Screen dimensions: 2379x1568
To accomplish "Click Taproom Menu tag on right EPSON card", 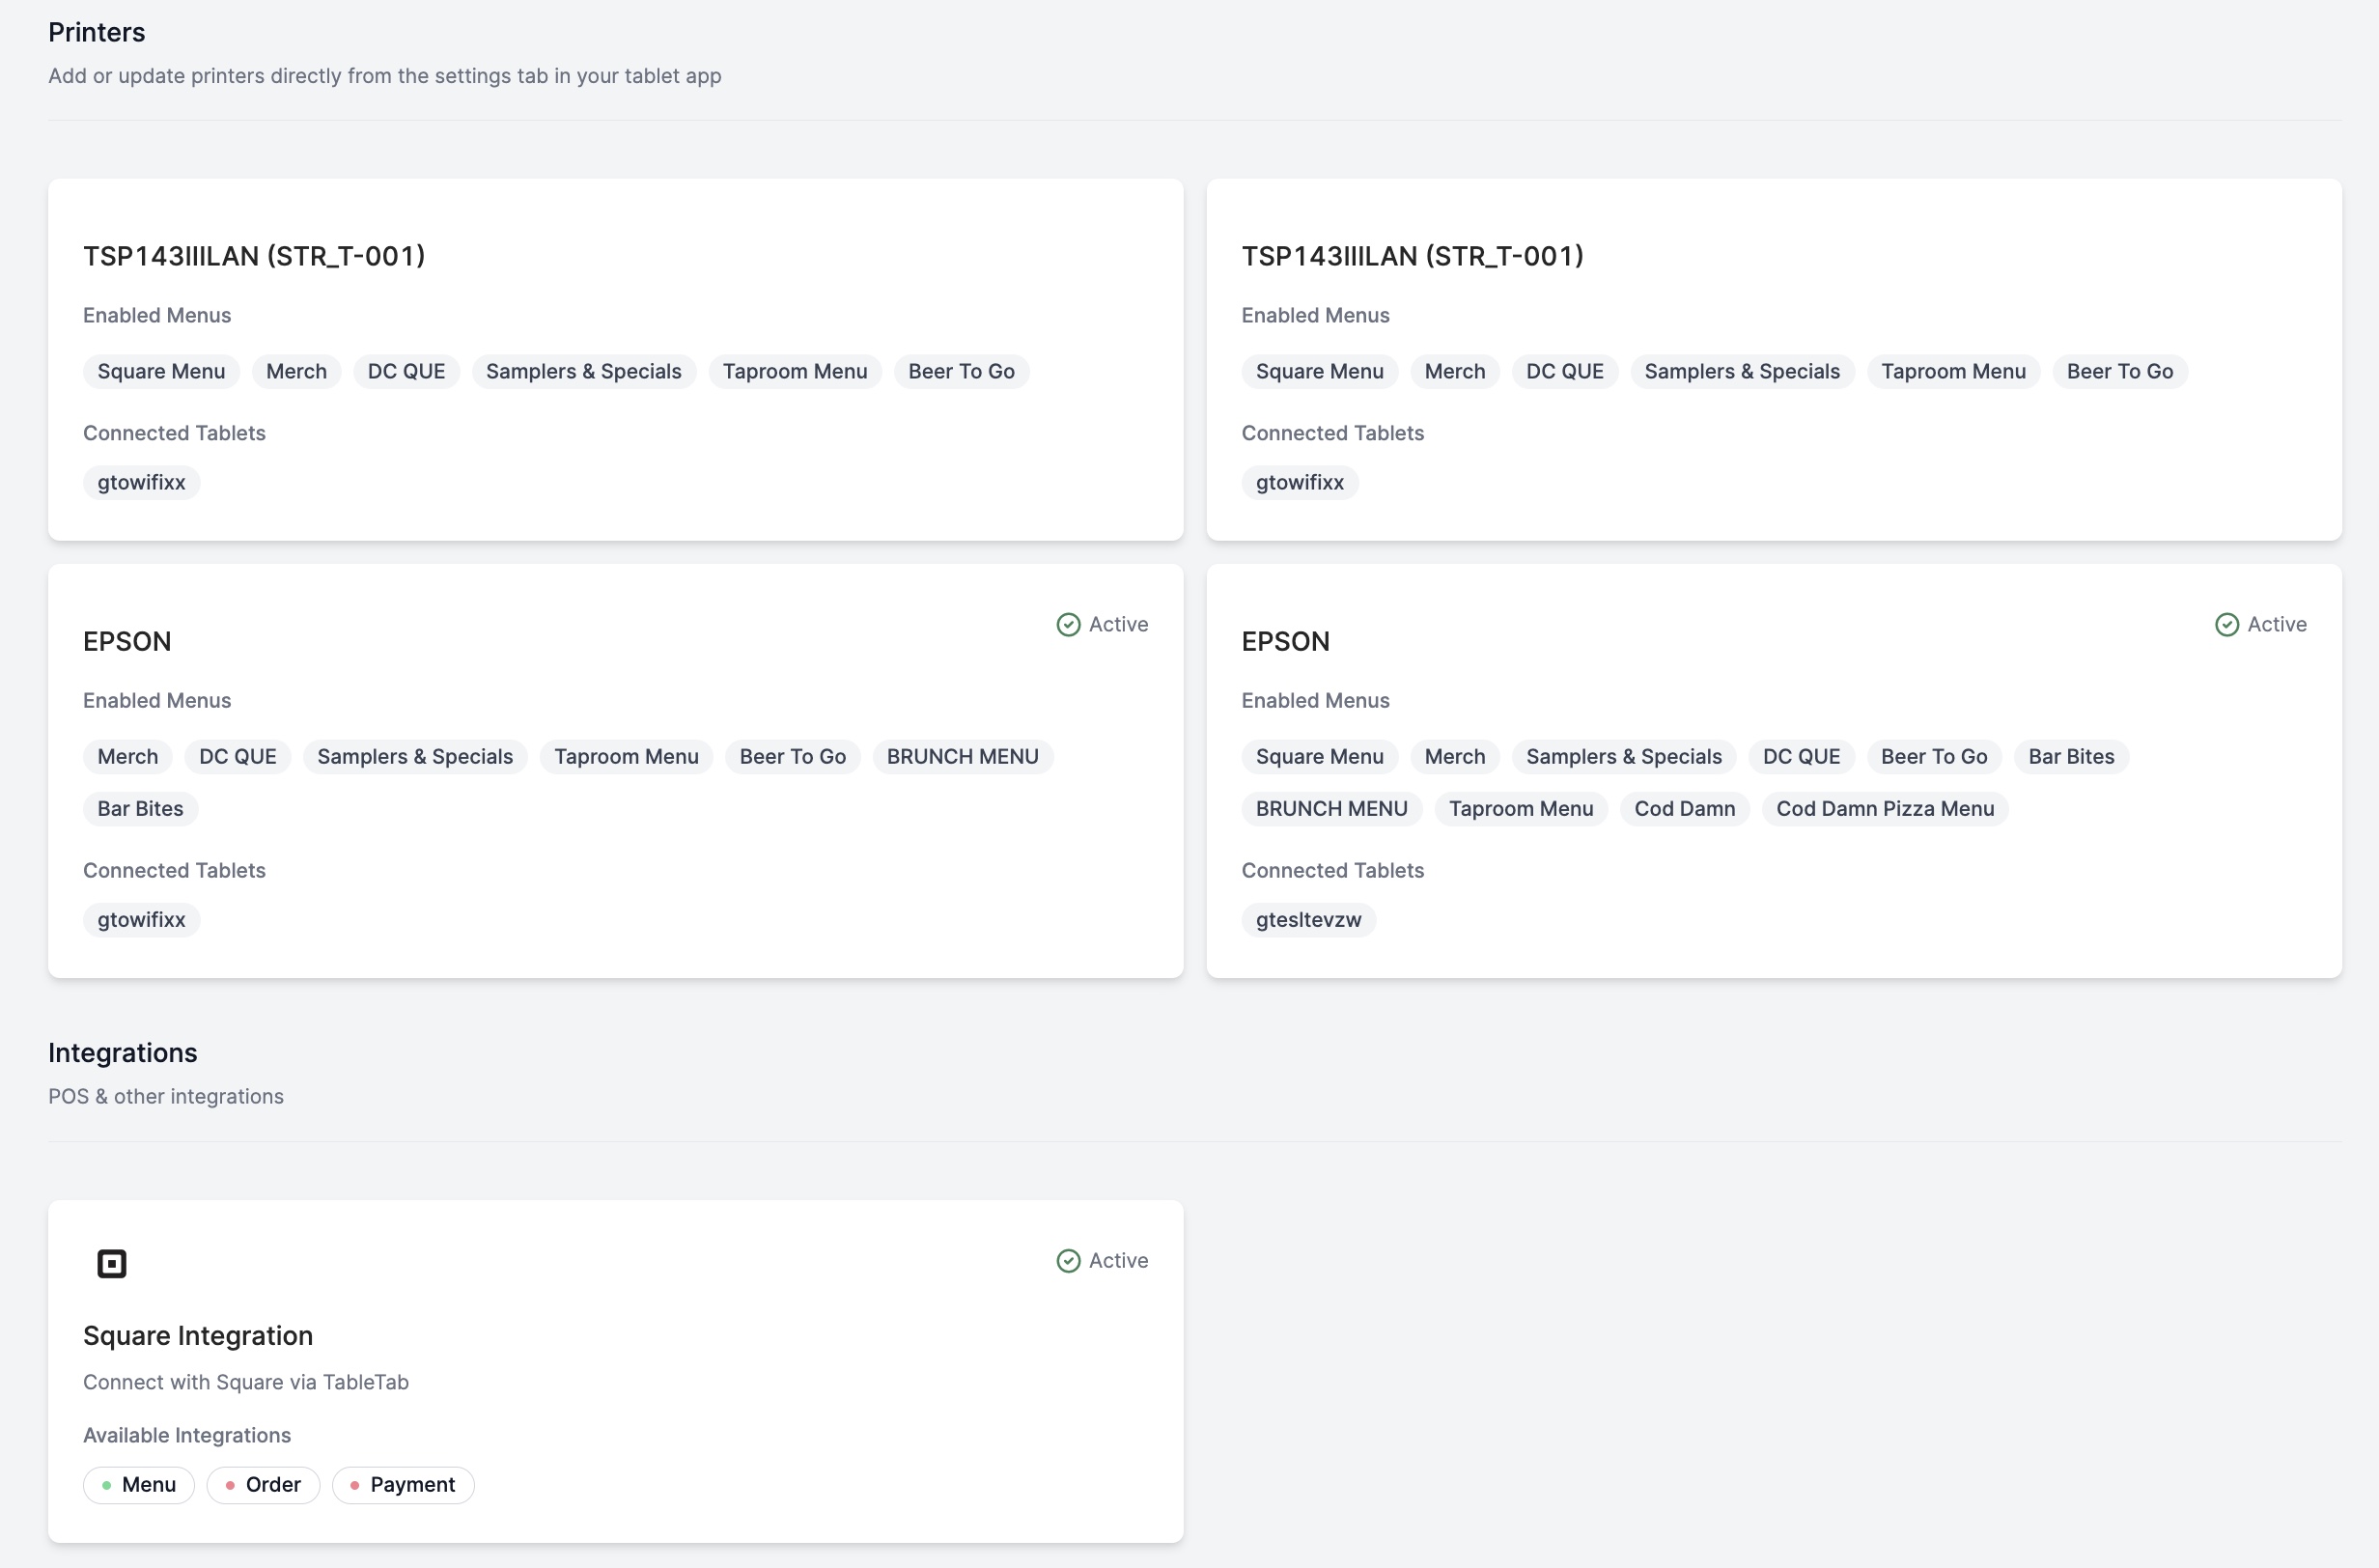I will (x=1520, y=808).
